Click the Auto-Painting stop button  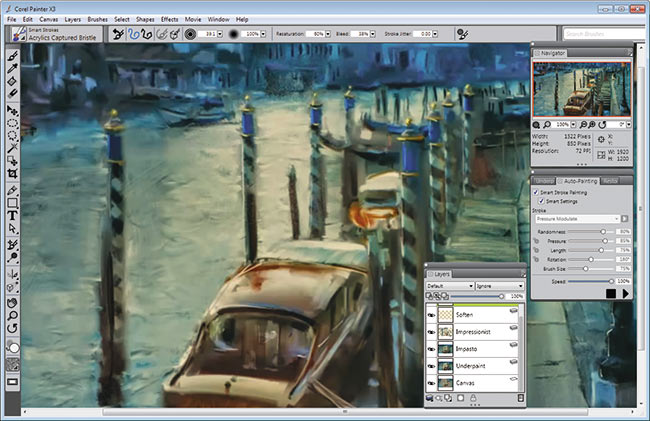[611, 293]
